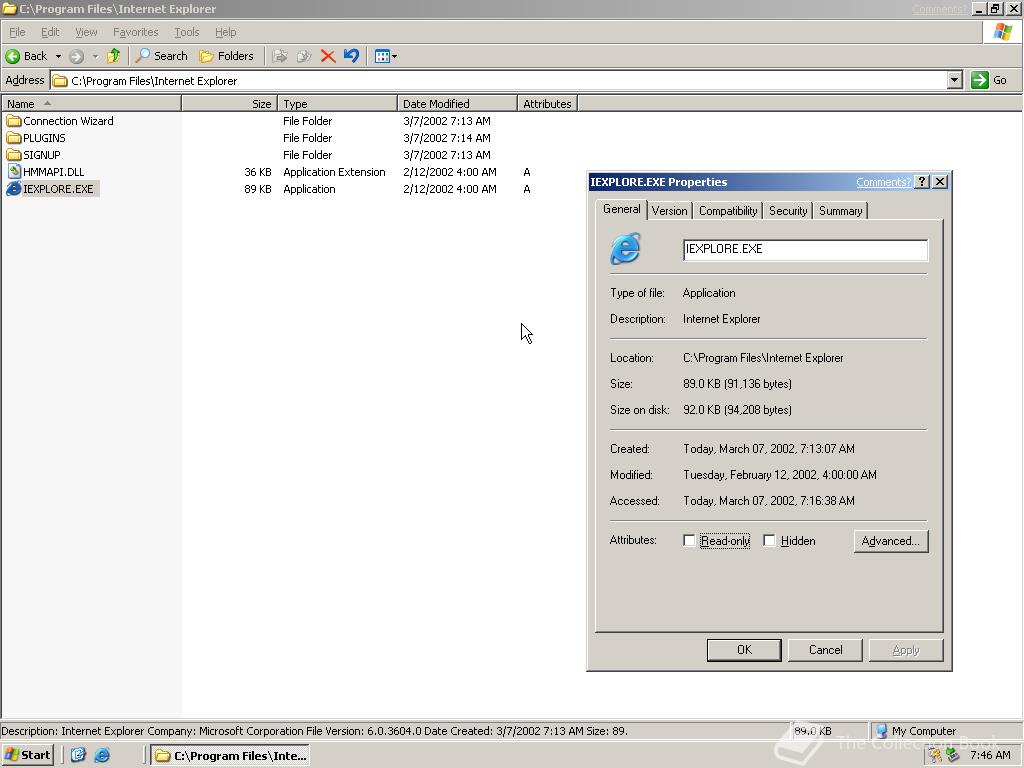
Task: Confirm with the OK button
Action: point(744,650)
